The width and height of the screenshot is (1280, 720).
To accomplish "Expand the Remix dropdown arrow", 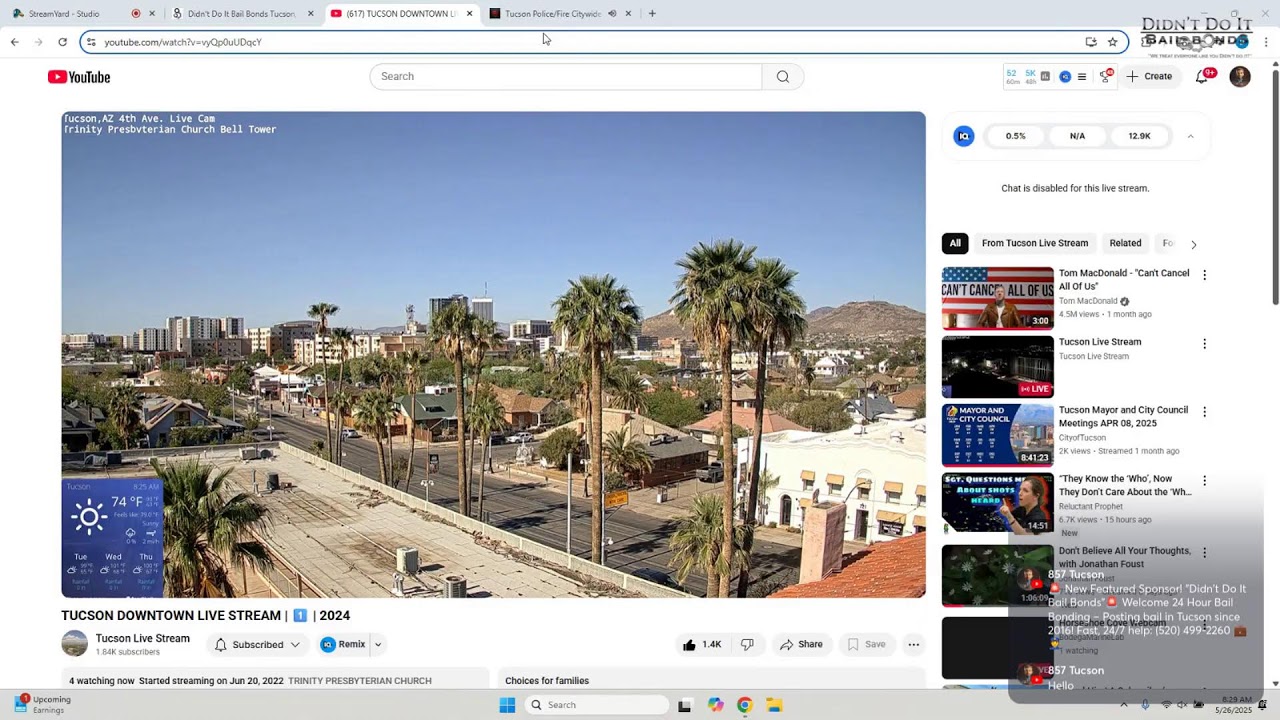I will 378,645.
